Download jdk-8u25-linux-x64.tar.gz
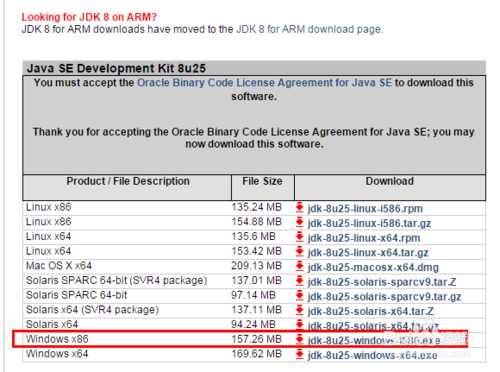Screen dimensions: 500x372 [368, 253]
